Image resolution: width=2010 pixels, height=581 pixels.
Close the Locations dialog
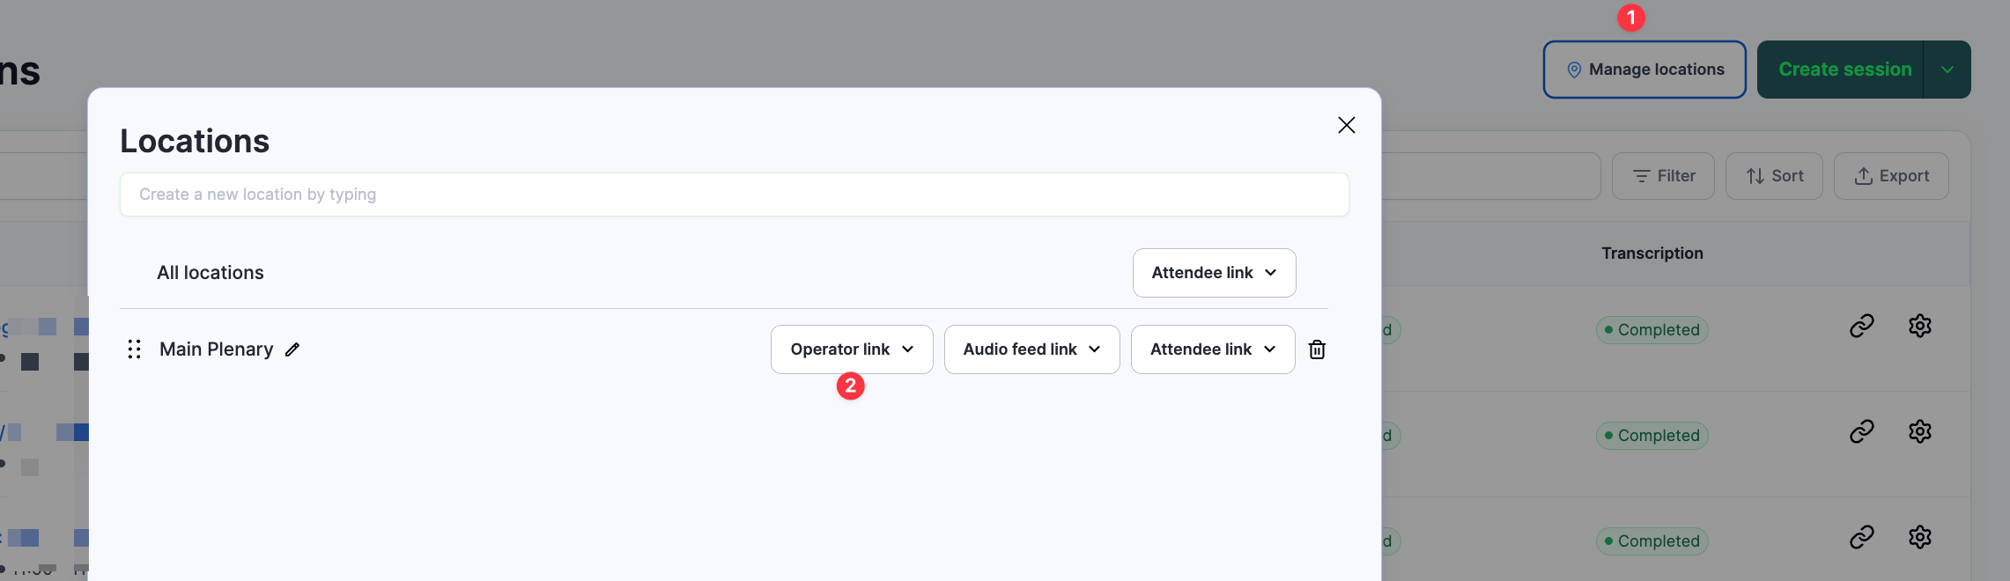[x=1346, y=125]
